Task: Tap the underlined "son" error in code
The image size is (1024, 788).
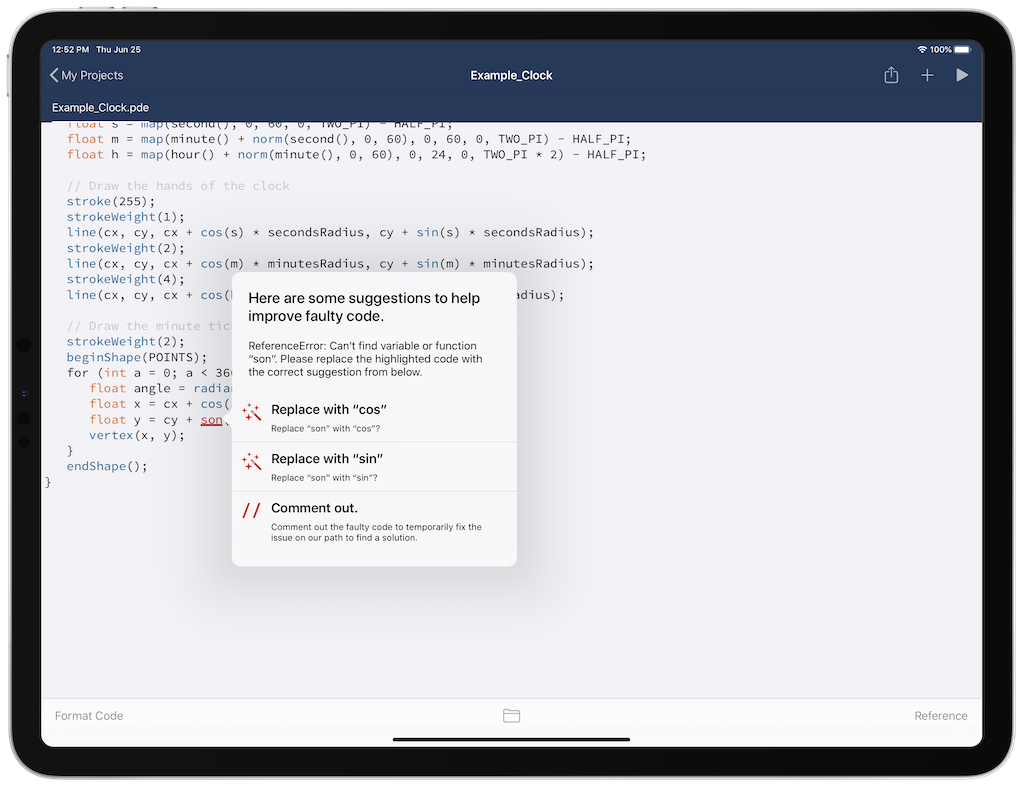Action: tap(211, 420)
